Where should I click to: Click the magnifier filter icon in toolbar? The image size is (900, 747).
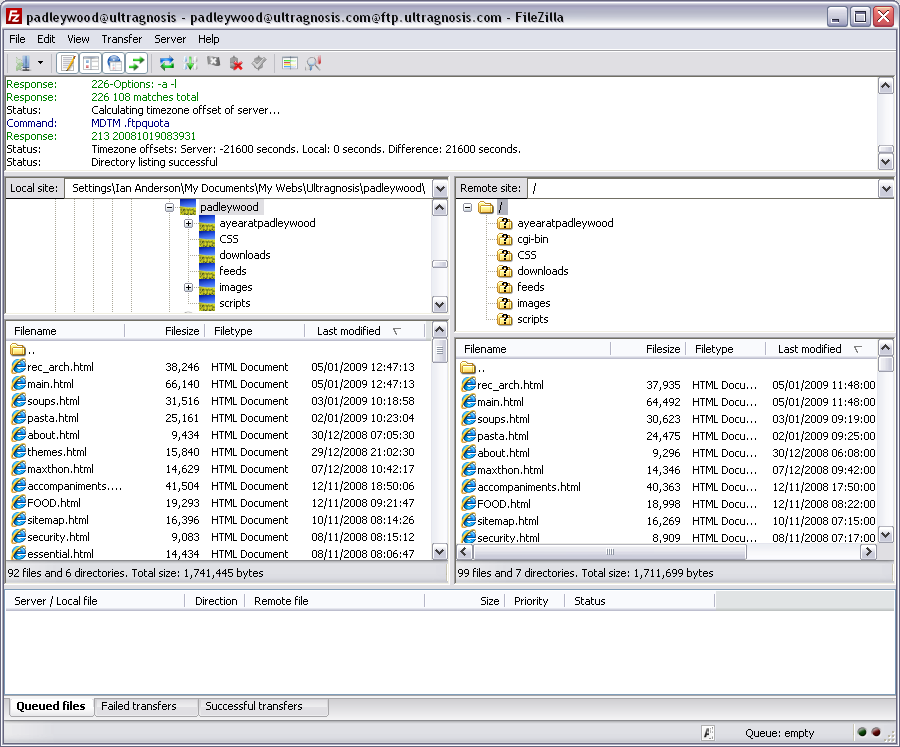[x=314, y=63]
